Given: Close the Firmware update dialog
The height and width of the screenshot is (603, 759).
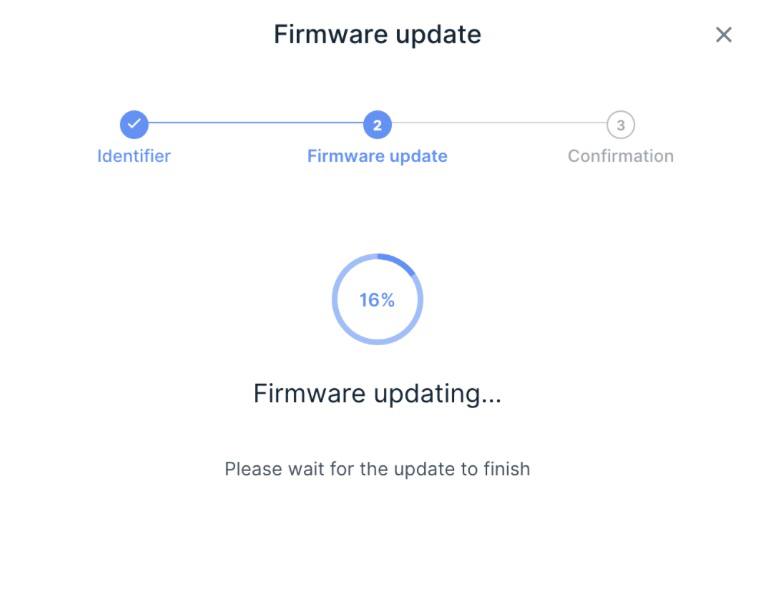Looking at the screenshot, I should [724, 34].
